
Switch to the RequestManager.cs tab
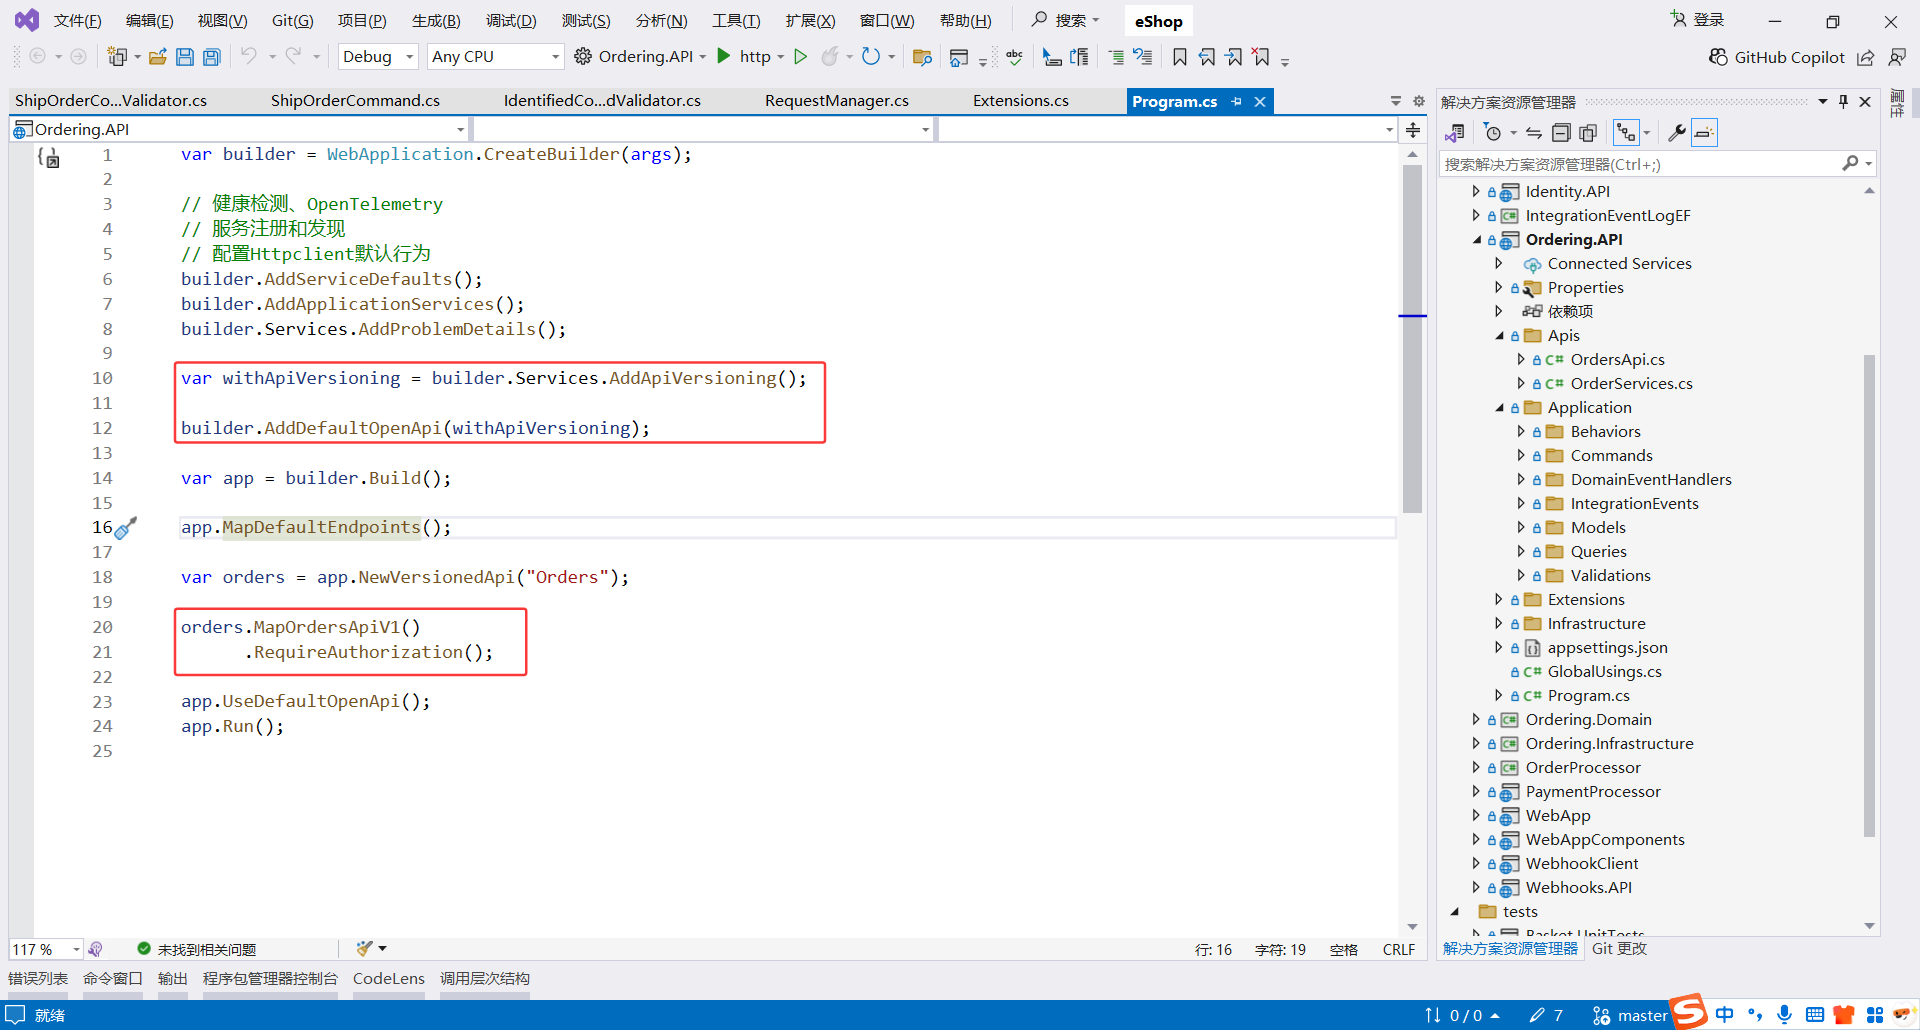coord(837,101)
